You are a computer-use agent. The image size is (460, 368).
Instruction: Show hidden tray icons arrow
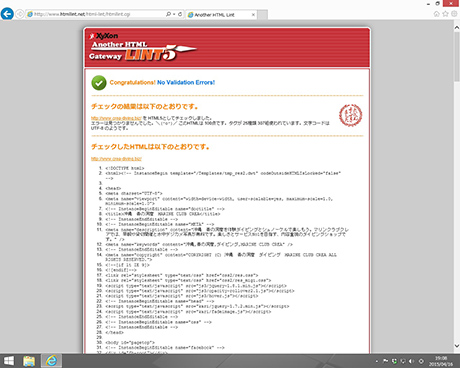pos(377,361)
